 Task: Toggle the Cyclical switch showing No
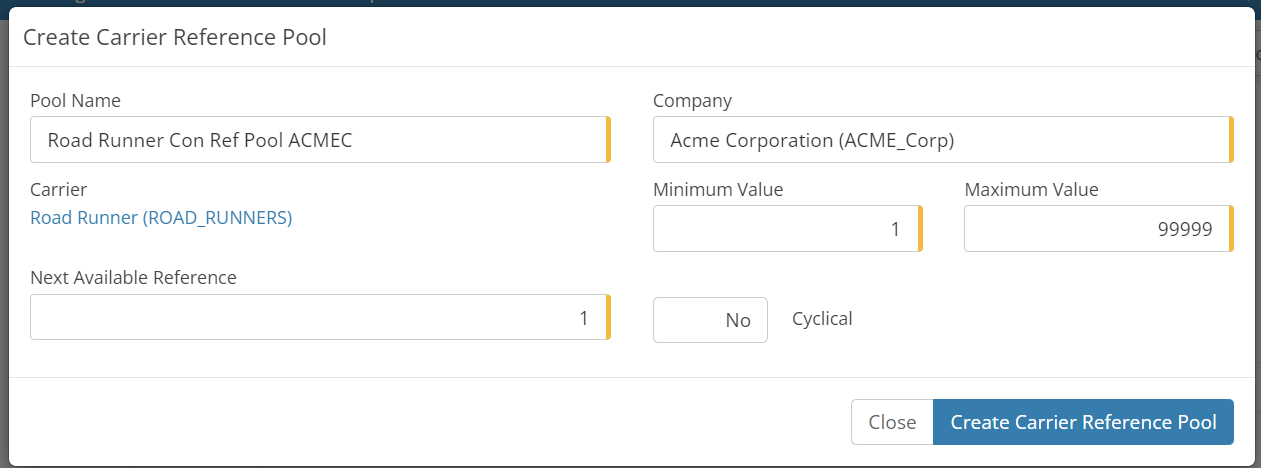click(710, 320)
